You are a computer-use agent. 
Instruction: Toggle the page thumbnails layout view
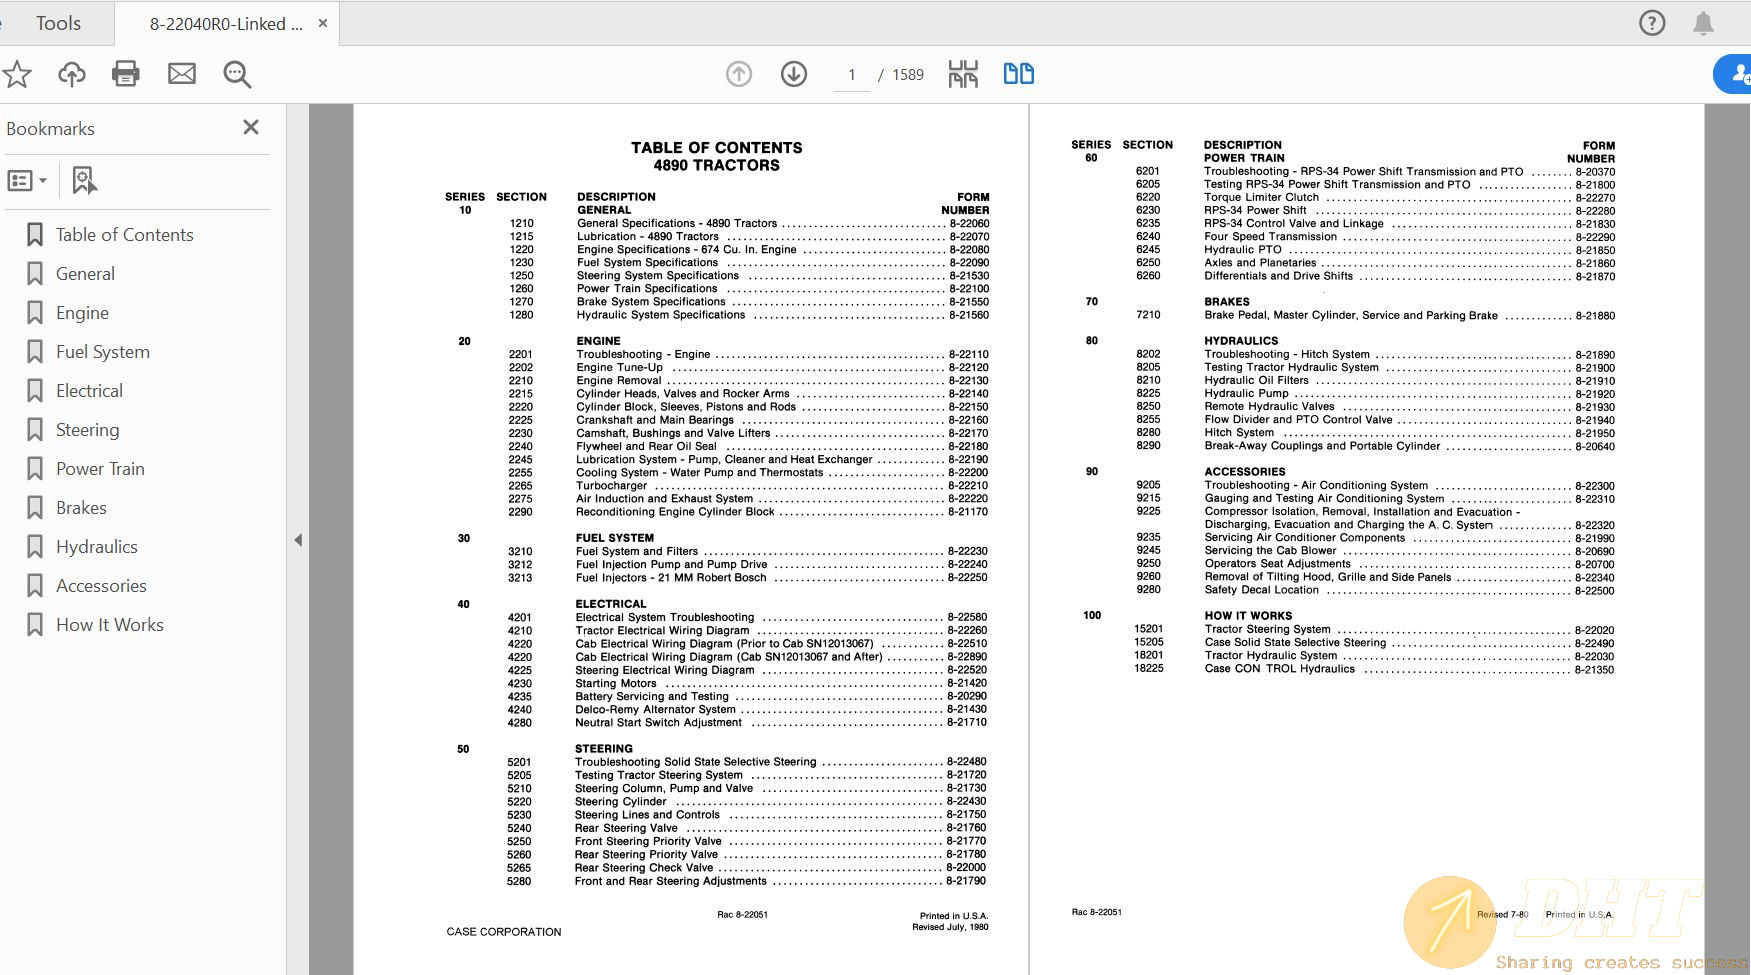961,73
